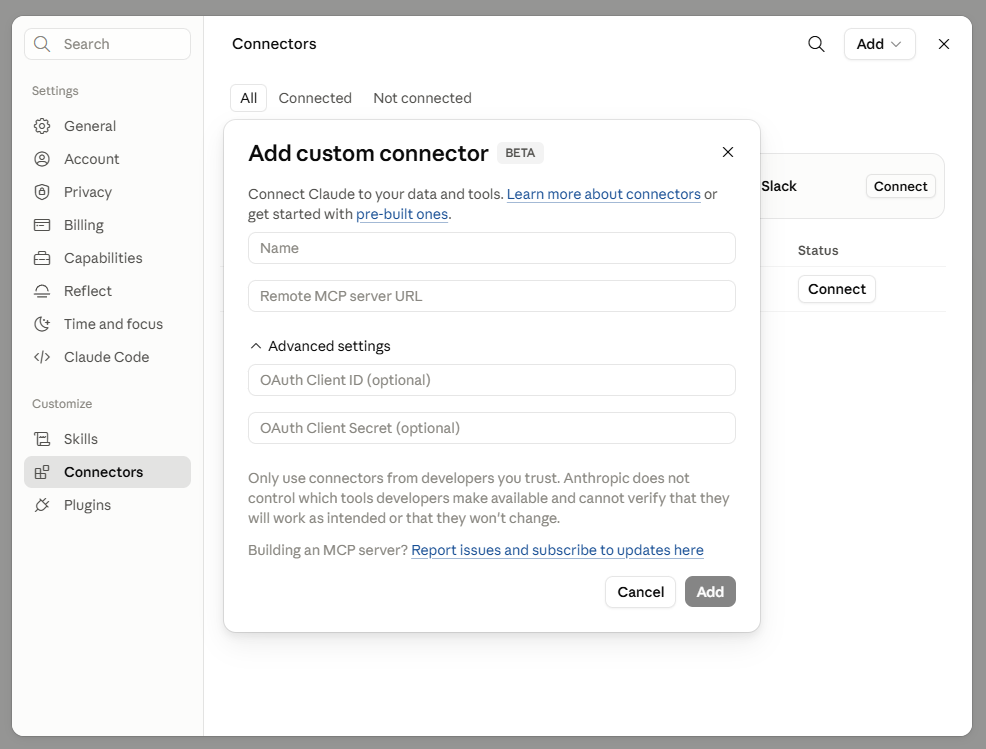Select the Connectors section label

[104, 472]
